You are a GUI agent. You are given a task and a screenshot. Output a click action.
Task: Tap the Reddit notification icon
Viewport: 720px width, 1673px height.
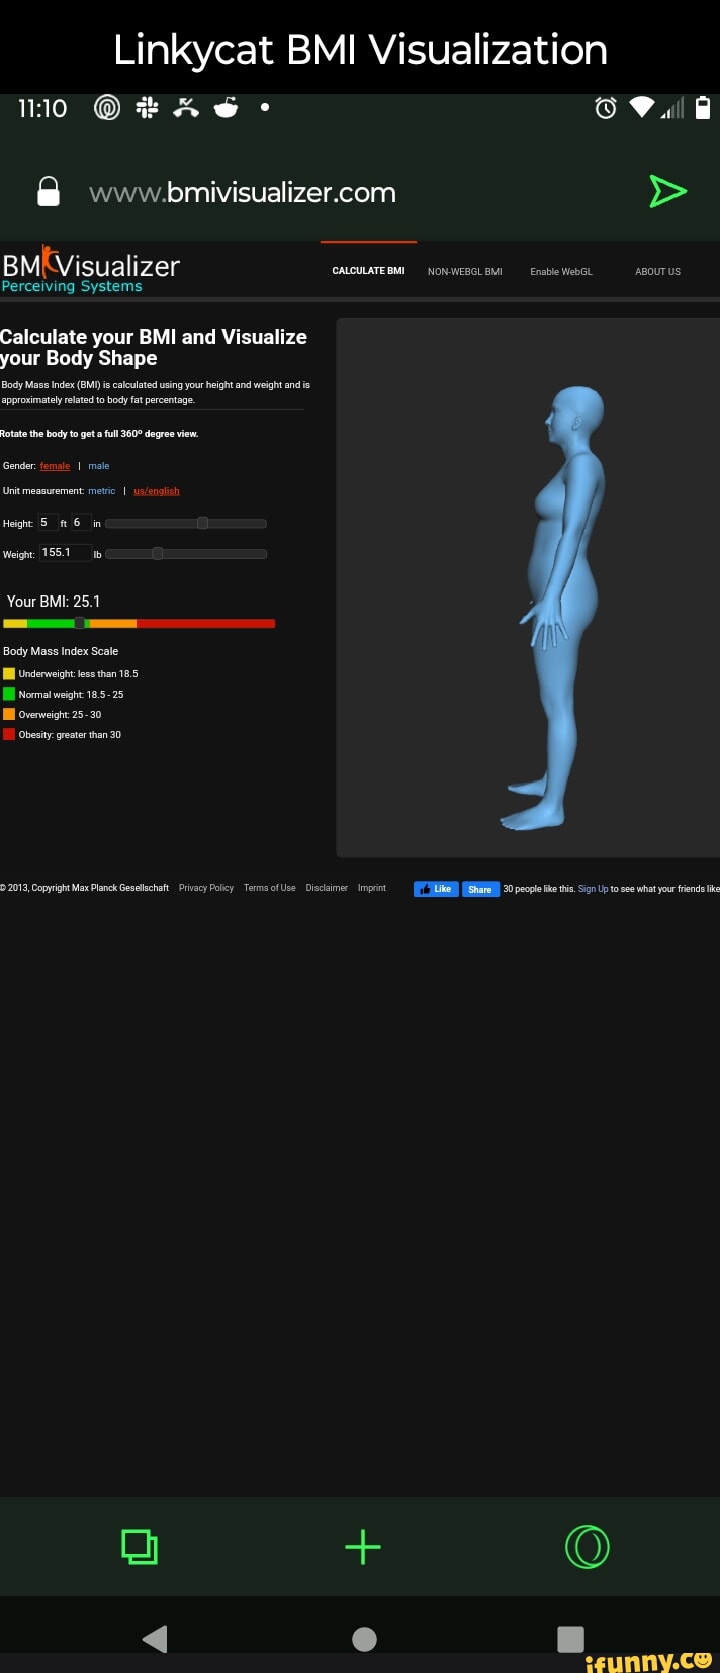tap(226, 108)
